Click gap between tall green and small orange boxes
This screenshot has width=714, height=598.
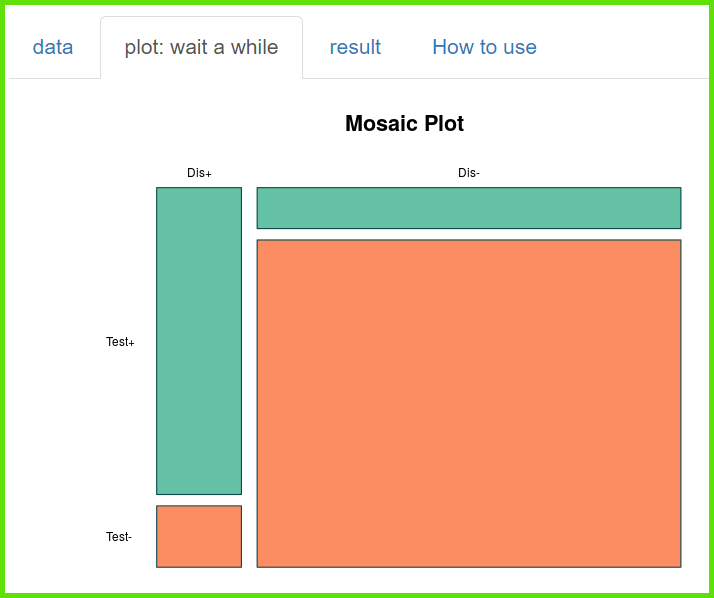[199, 500]
